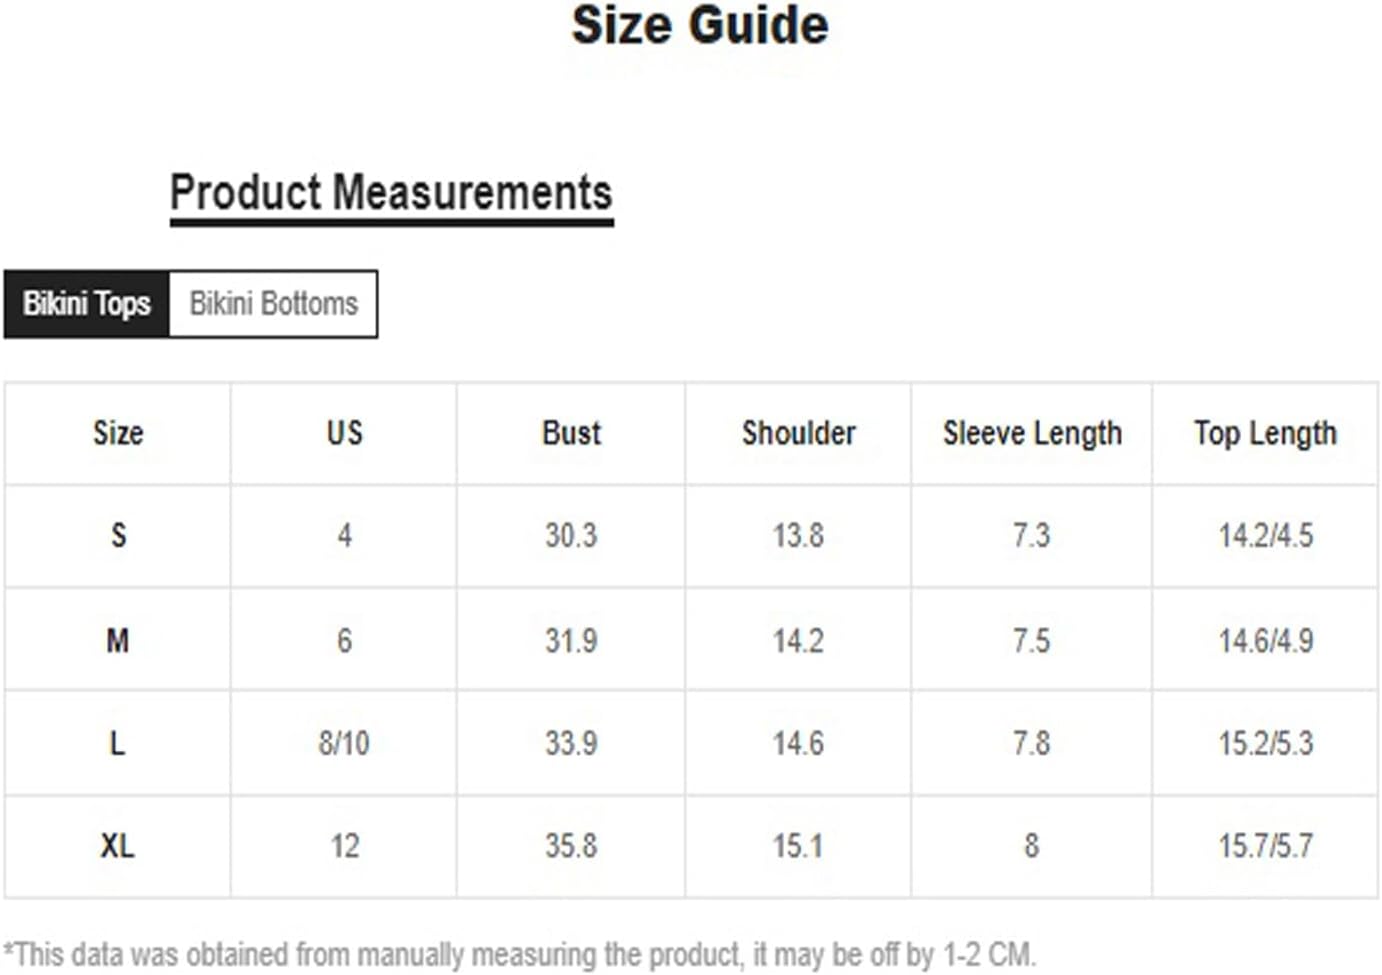The image size is (1382, 975).
Task: Click the Size column header
Action: click(x=118, y=433)
